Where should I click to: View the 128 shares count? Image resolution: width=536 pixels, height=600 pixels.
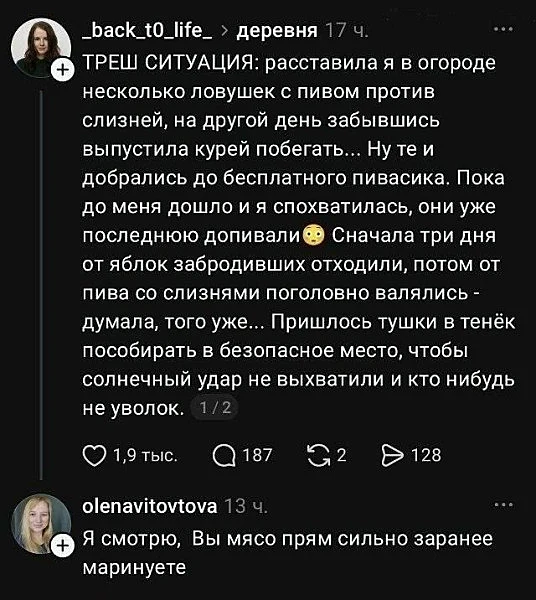[x=426, y=455]
